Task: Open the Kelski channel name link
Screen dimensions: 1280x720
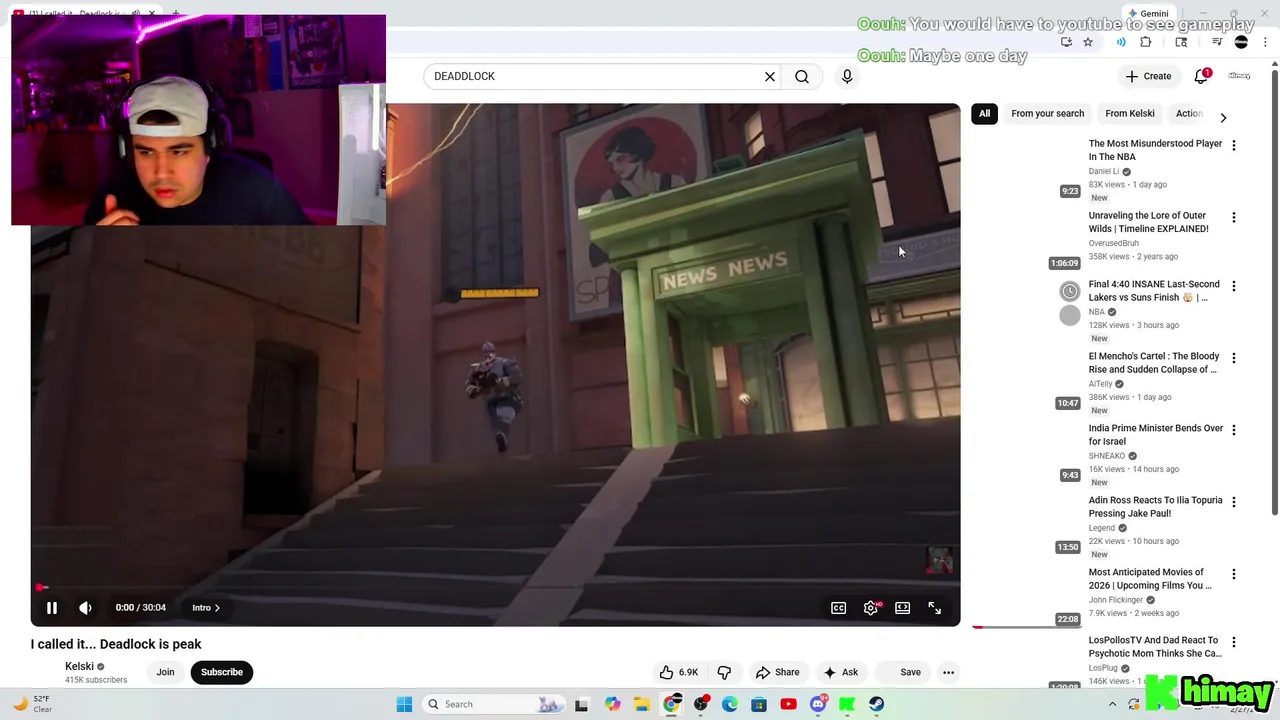Action: click(x=79, y=666)
